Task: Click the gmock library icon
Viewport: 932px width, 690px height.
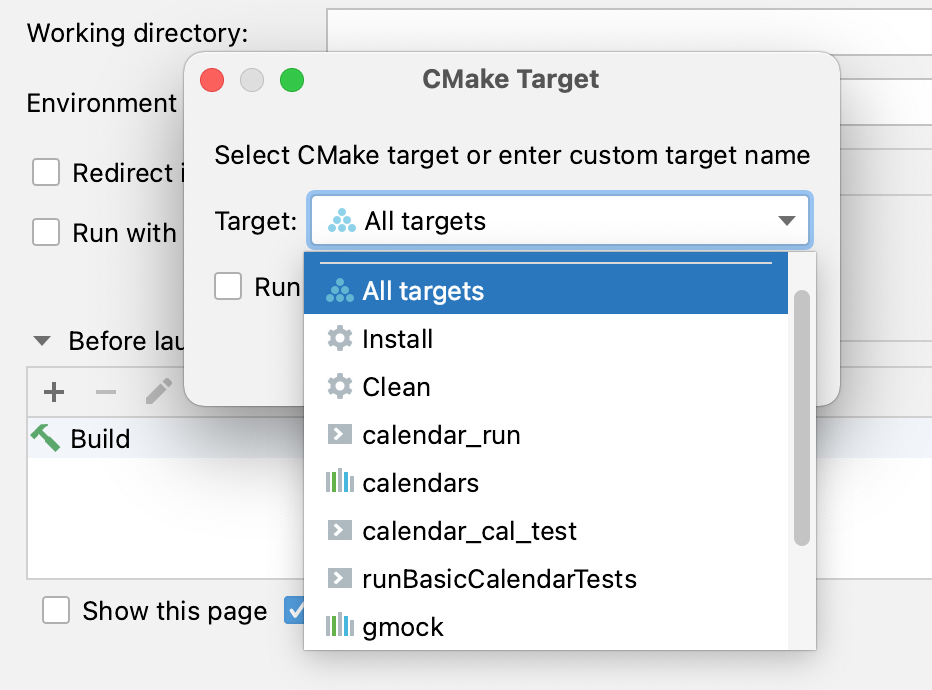Action: pyautogui.click(x=340, y=626)
